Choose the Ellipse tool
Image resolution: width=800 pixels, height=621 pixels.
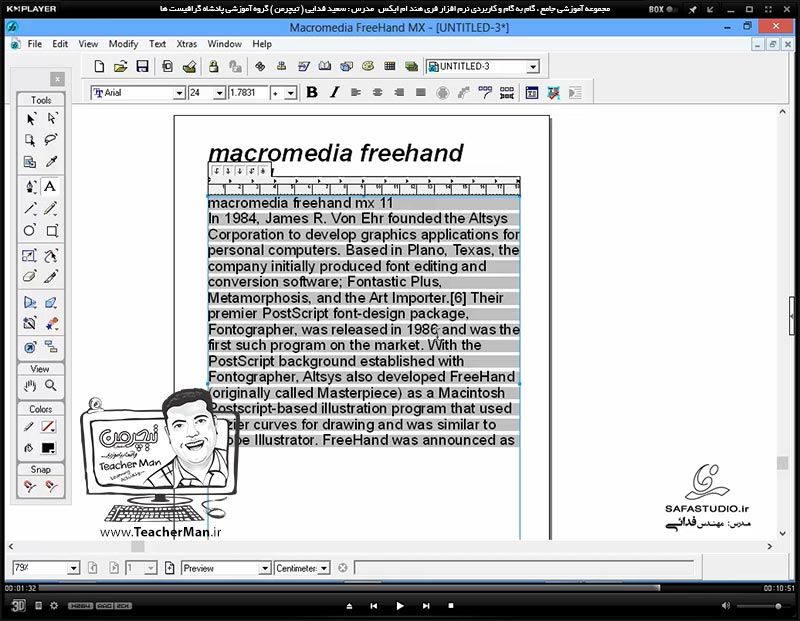point(31,231)
